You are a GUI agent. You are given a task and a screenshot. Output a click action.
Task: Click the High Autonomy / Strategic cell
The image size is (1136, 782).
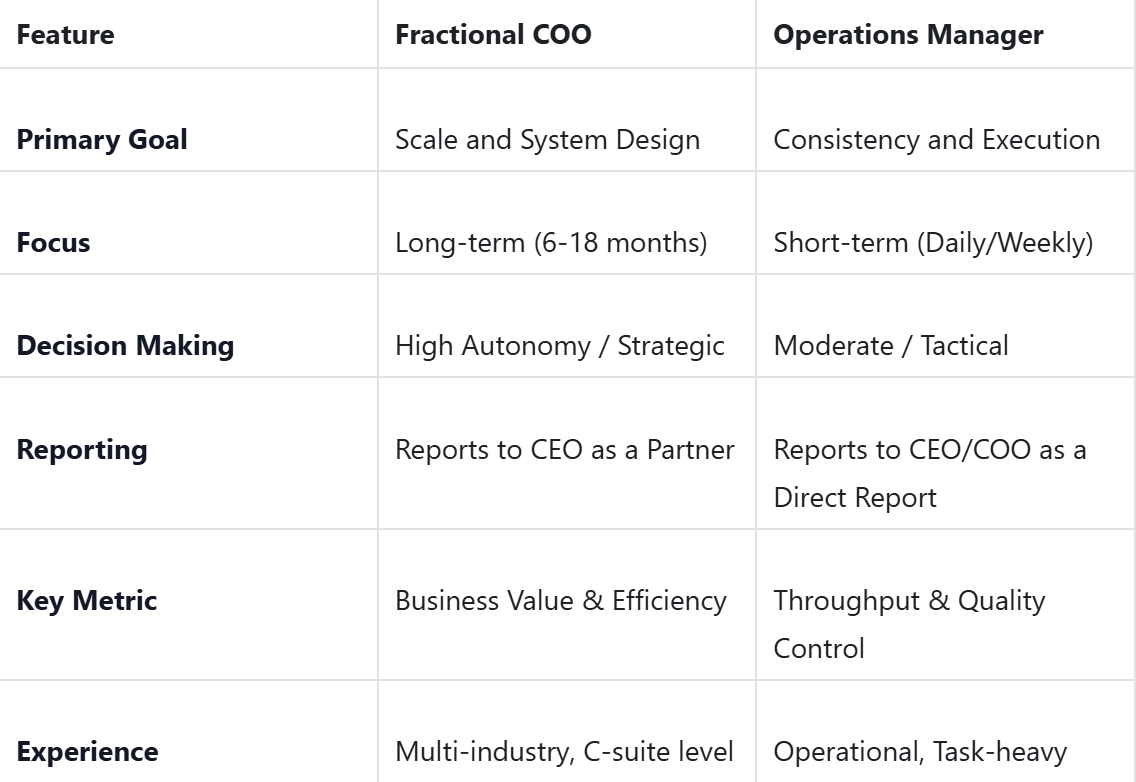pos(560,346)
